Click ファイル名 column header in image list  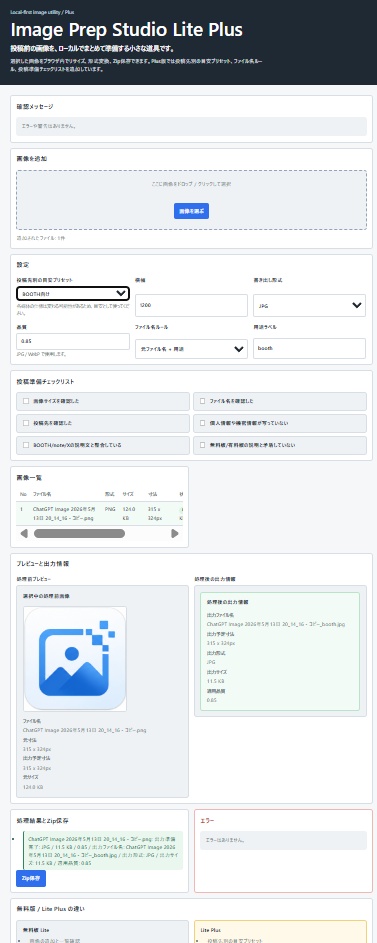[42, 494]
